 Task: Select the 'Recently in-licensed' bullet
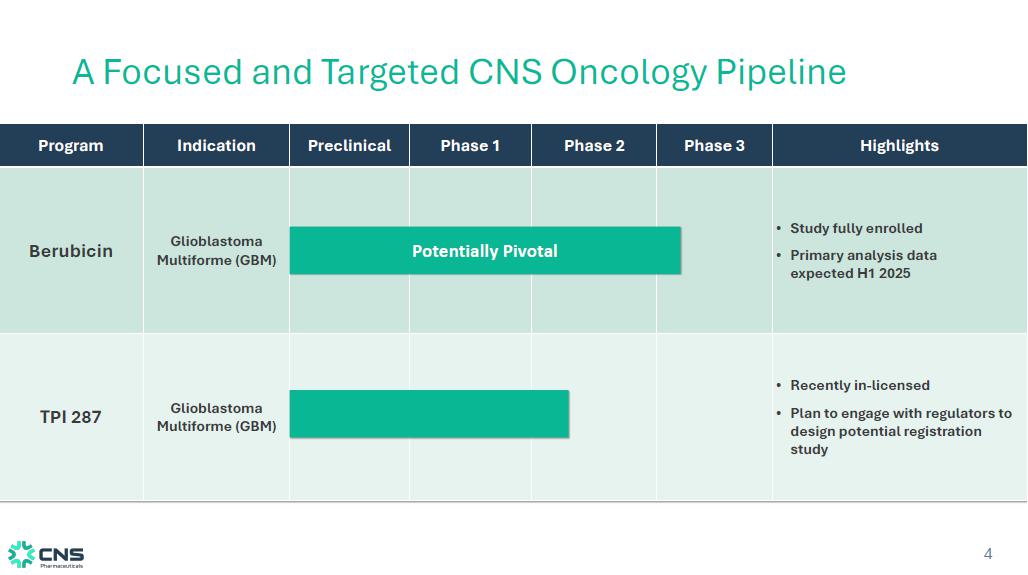[x=860, y=385]
